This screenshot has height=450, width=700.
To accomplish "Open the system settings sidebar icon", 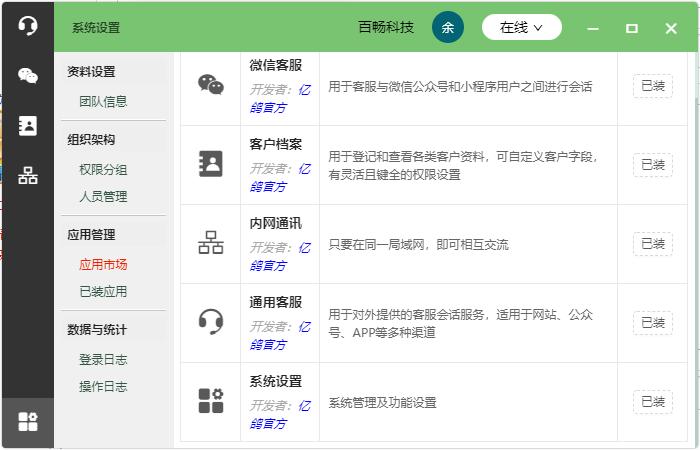I will [x=28, y=421].
